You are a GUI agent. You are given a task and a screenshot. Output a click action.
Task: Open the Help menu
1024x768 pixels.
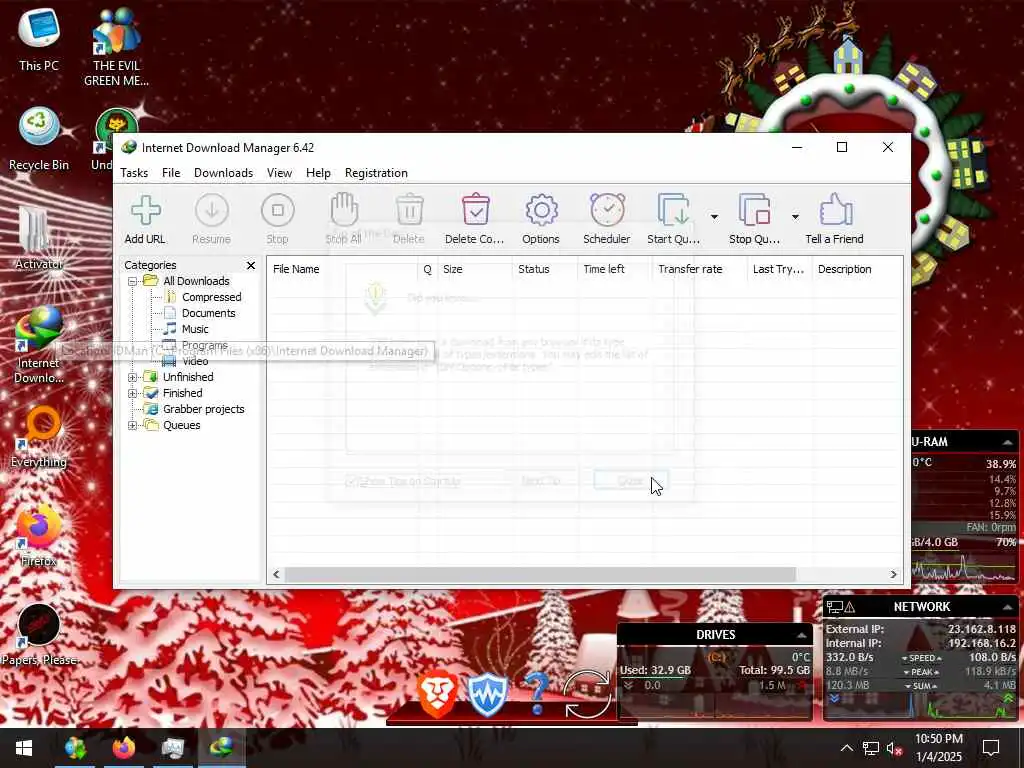pos(318,173)
